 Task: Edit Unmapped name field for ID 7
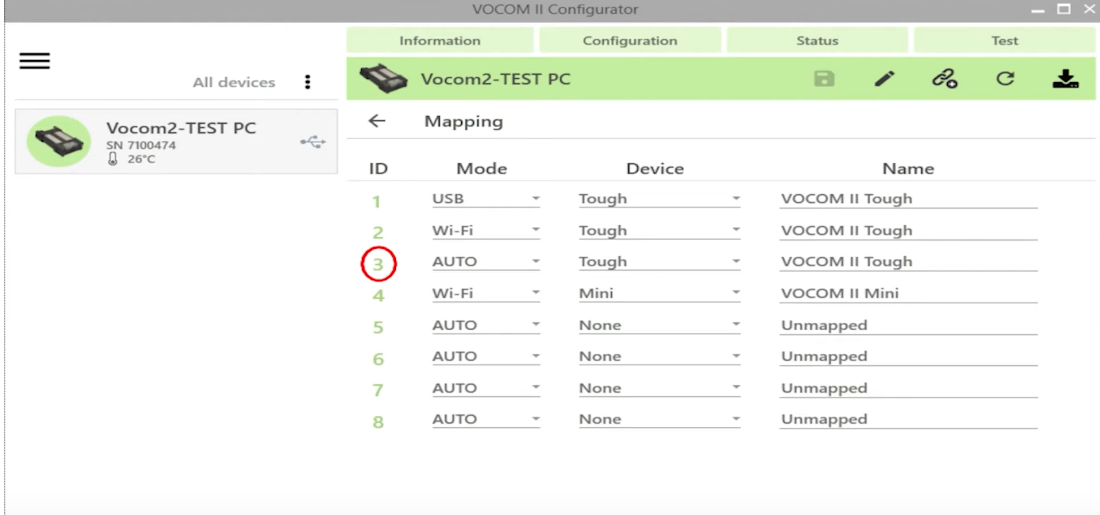(x=908, y=388)
